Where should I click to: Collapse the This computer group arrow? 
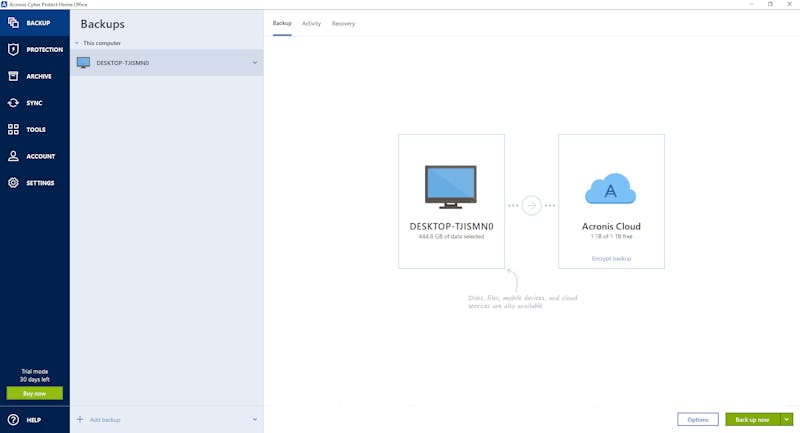(x=77, y=43)
